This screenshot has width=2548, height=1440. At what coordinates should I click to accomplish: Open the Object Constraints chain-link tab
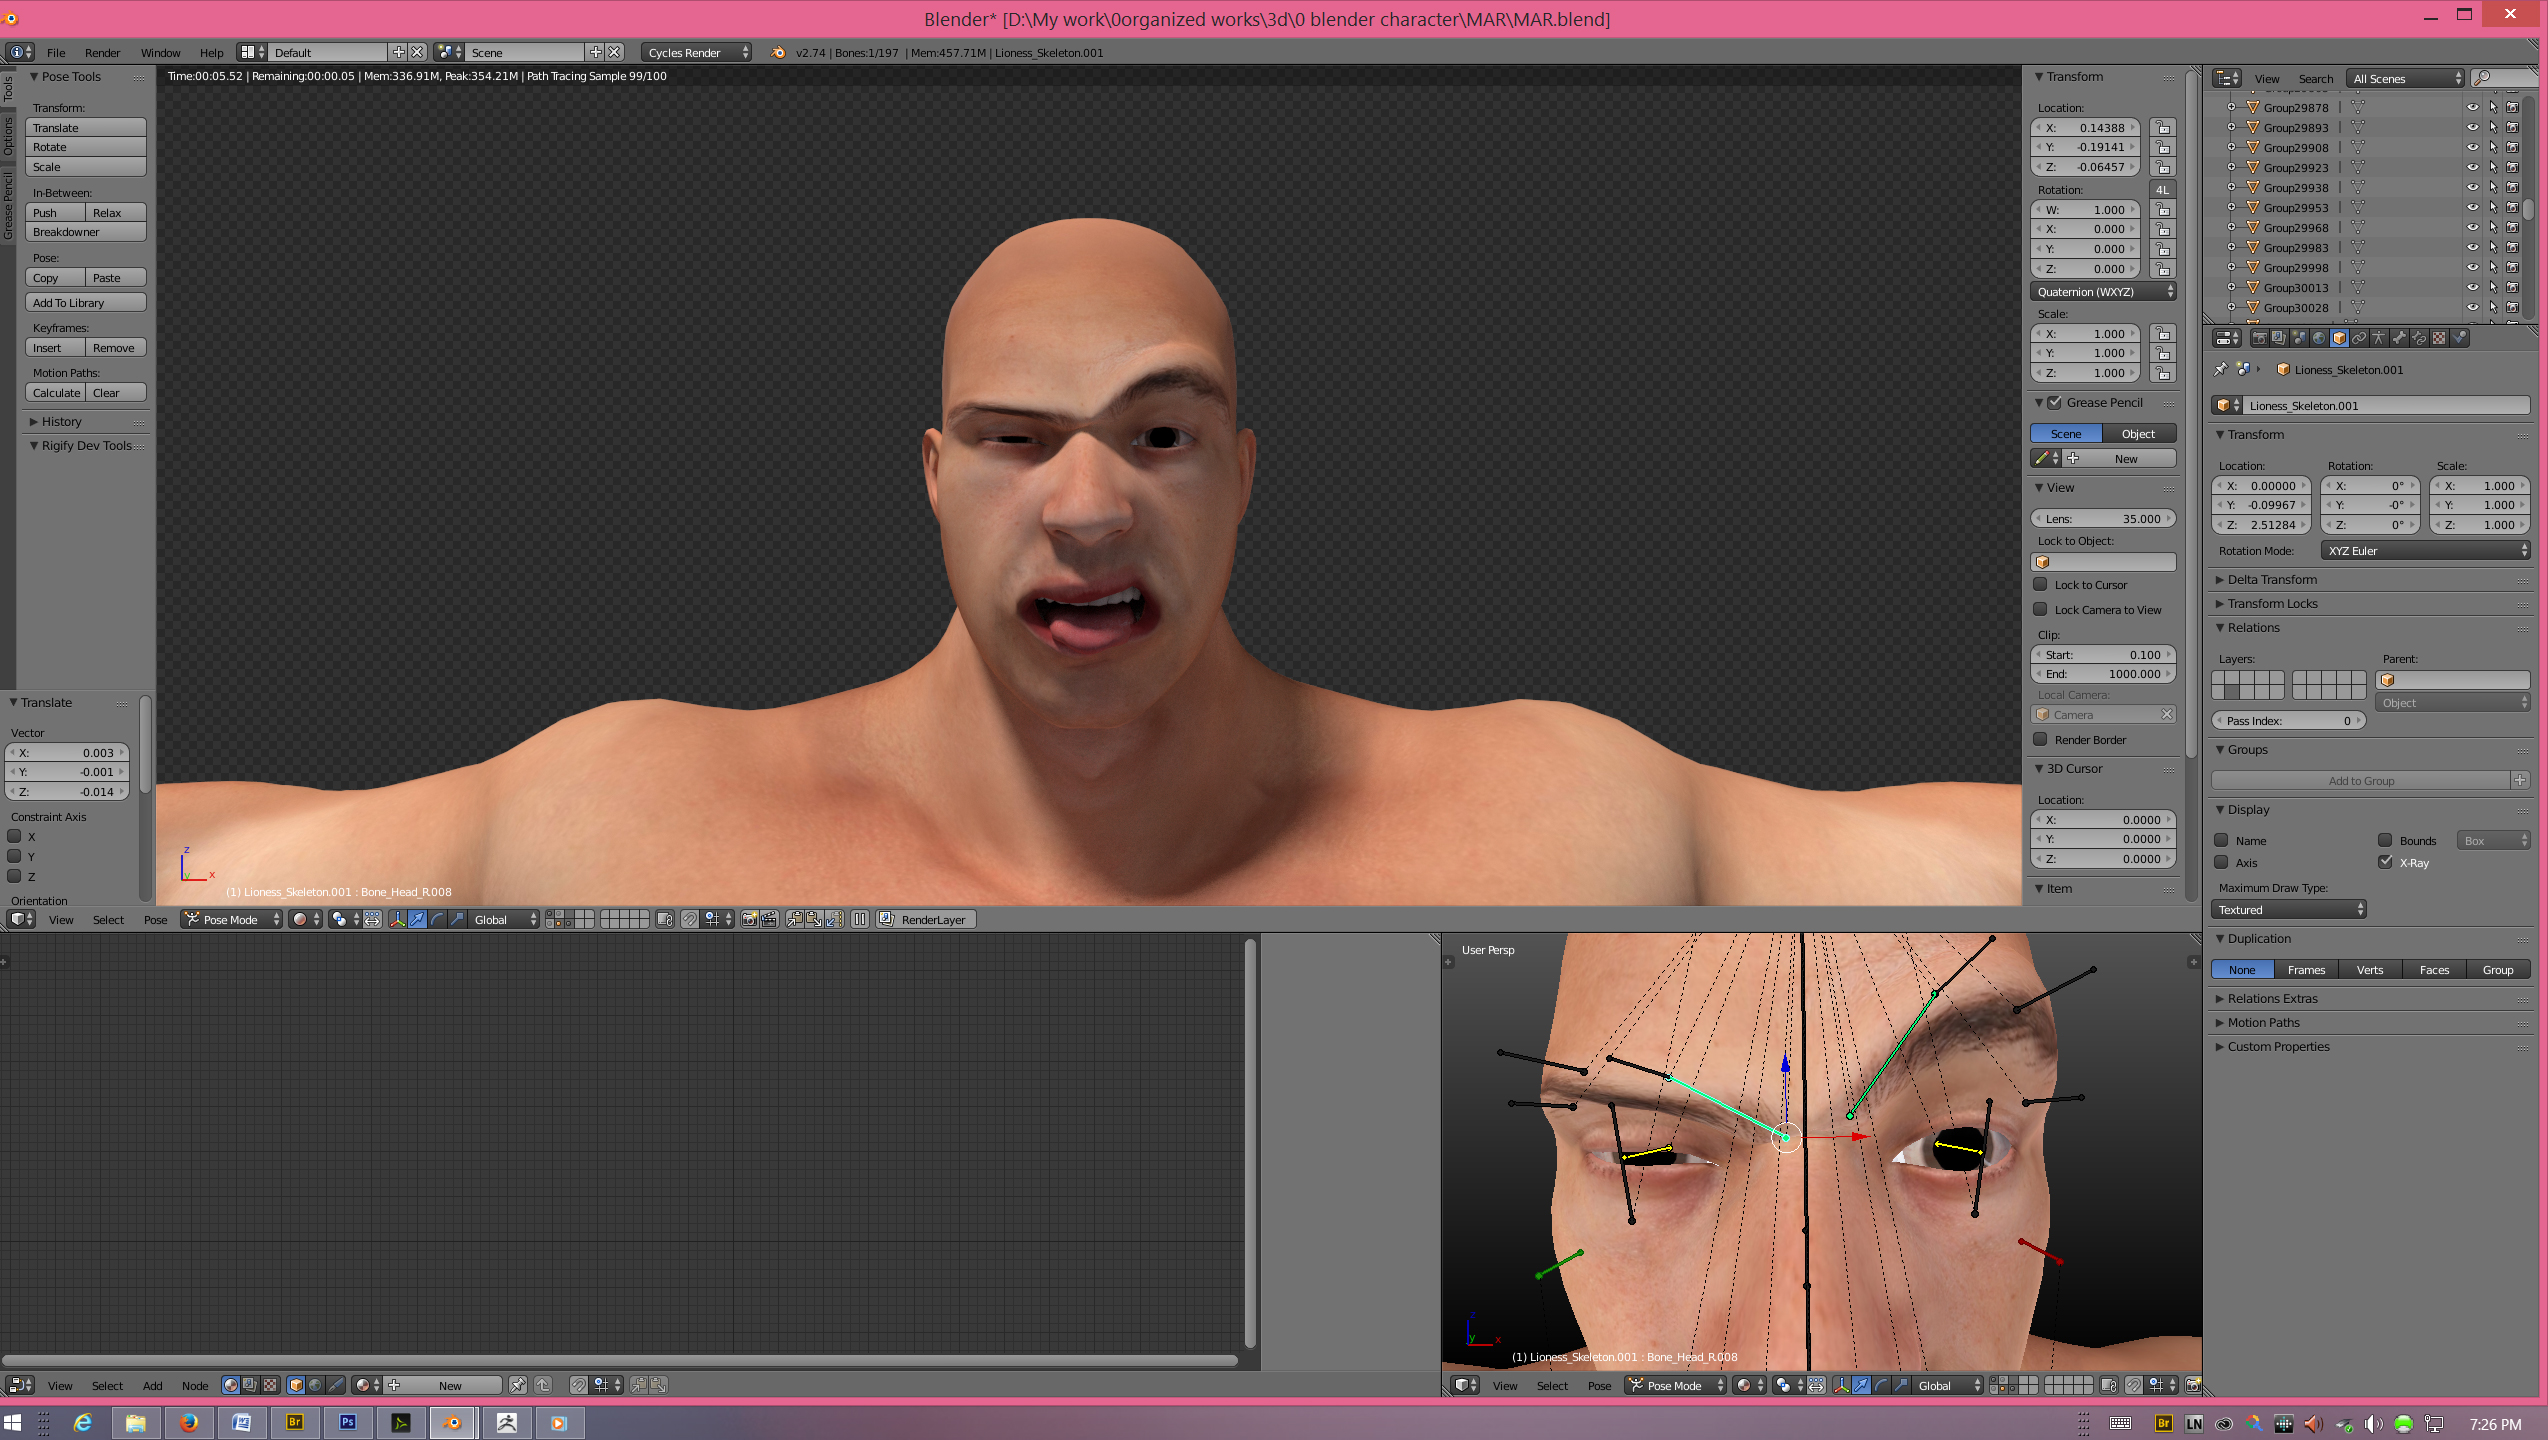click(x=2359, y=338)
